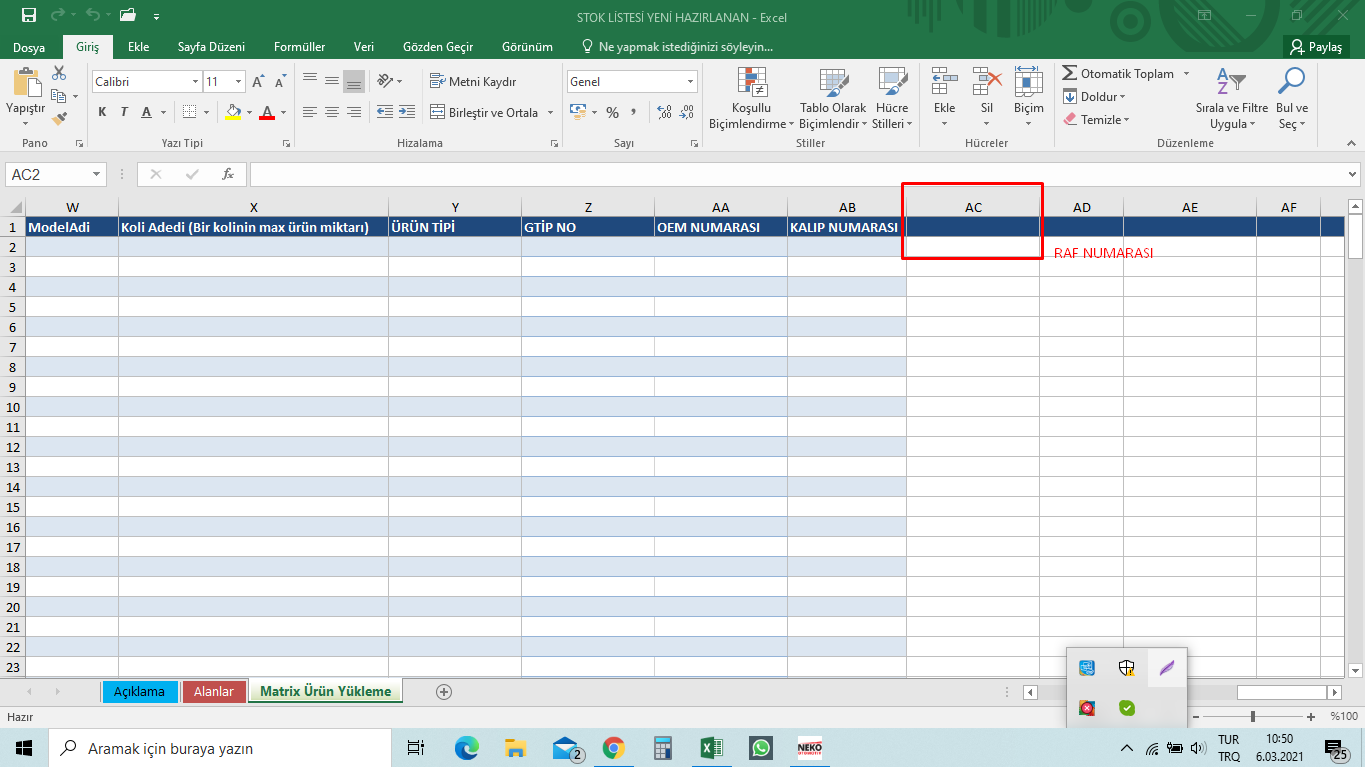Click the Bul ve Seç magnifier icon
The height and width of the screenshot is (767, 1365).
pyautogui.click(x=1292, y=82)
